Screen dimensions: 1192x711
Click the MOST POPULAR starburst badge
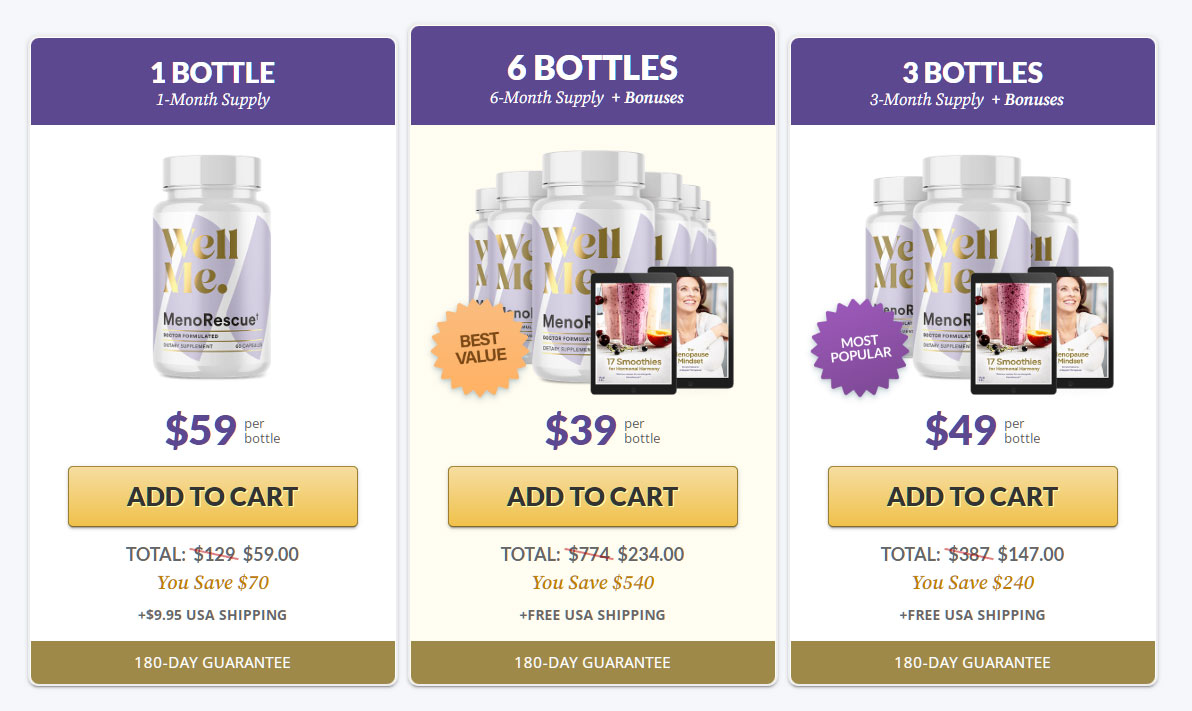(x=859, y=347)
